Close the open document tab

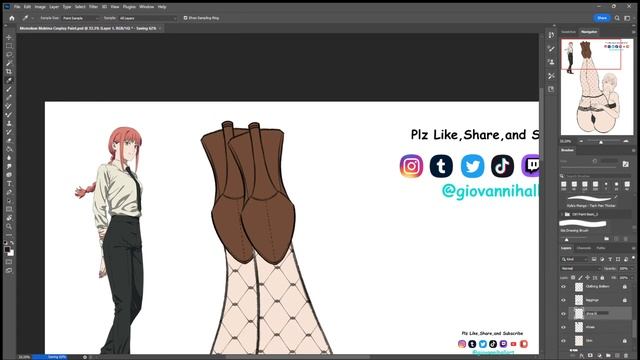(160, 29)
